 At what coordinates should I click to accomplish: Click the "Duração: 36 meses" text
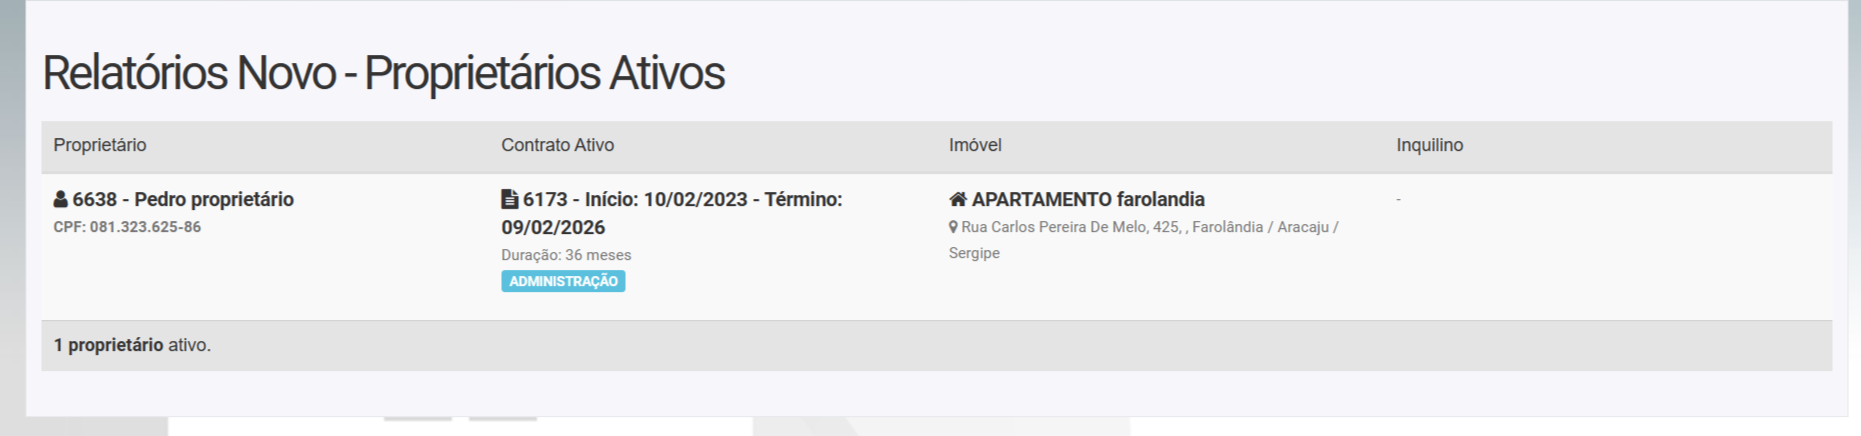coord(566,255)
